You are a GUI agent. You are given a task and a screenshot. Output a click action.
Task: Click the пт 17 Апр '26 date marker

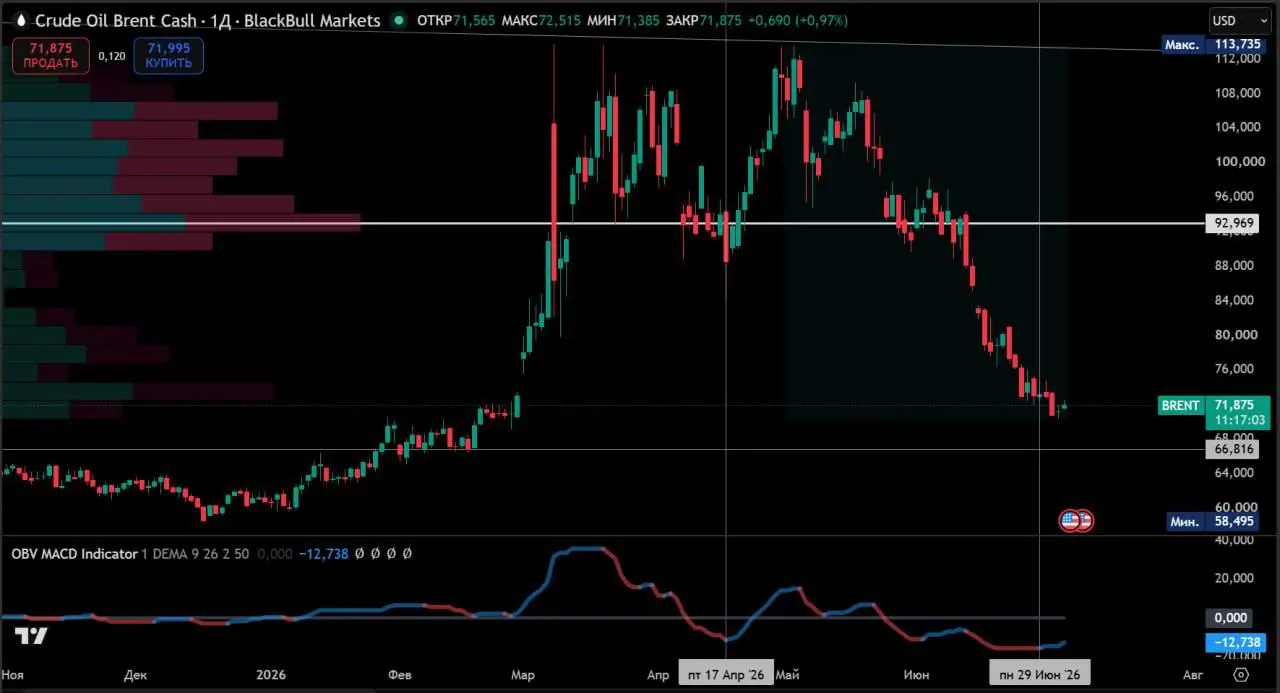click(x=725, y=675)
